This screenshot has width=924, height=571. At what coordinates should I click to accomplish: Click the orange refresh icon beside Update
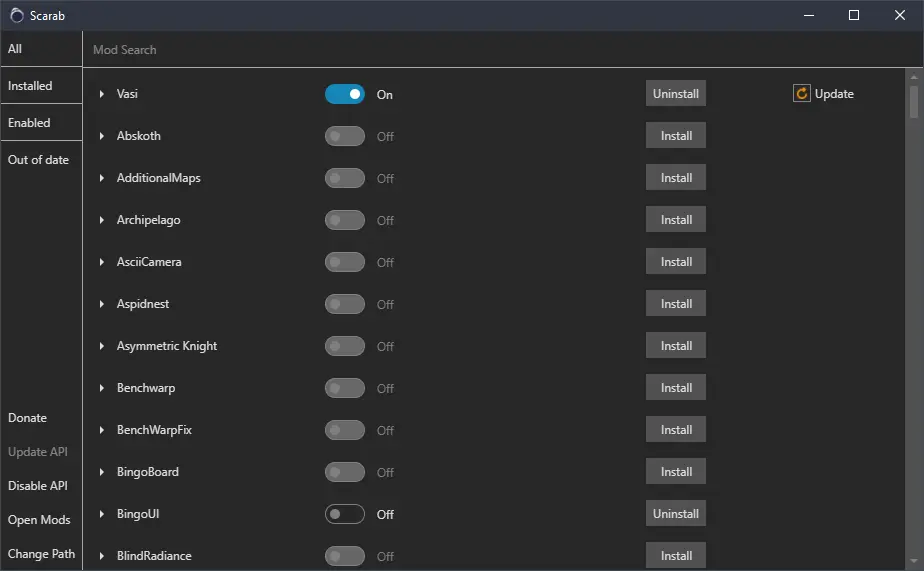[801, 94]
